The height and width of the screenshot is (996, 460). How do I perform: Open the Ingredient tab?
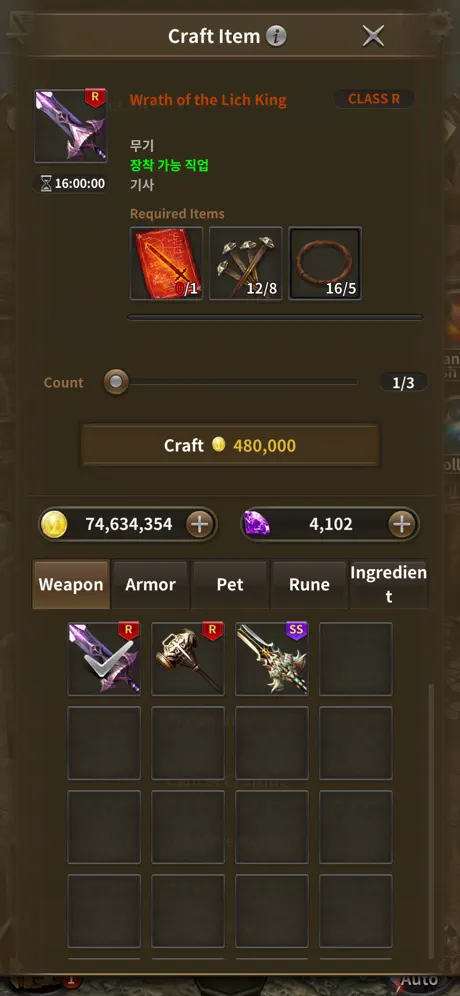pos(389,584)
